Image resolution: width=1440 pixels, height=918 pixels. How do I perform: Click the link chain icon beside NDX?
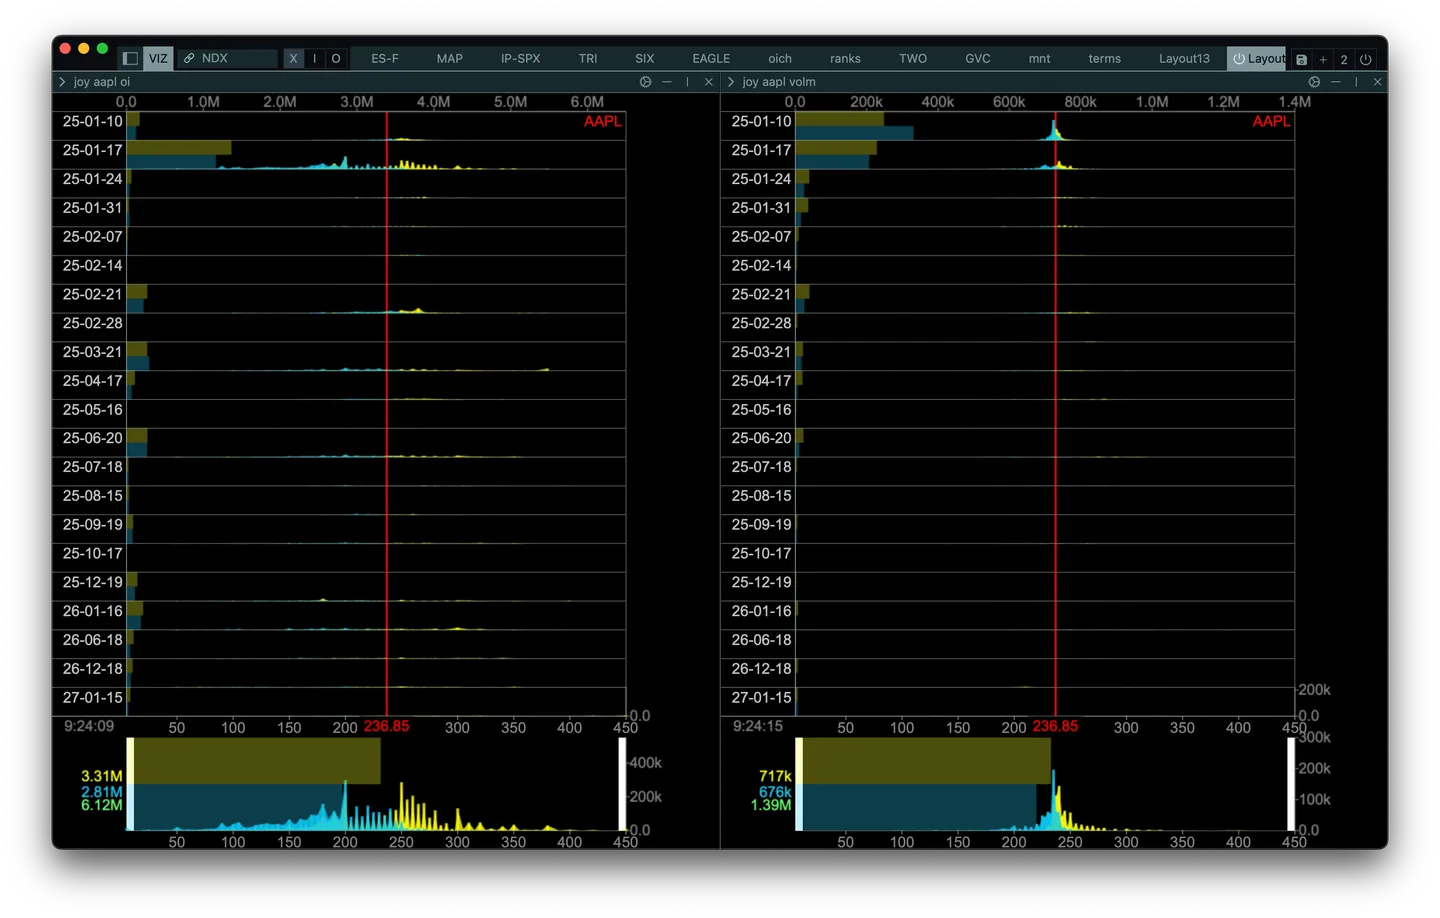pyautogui.click(x=189, y=59)
